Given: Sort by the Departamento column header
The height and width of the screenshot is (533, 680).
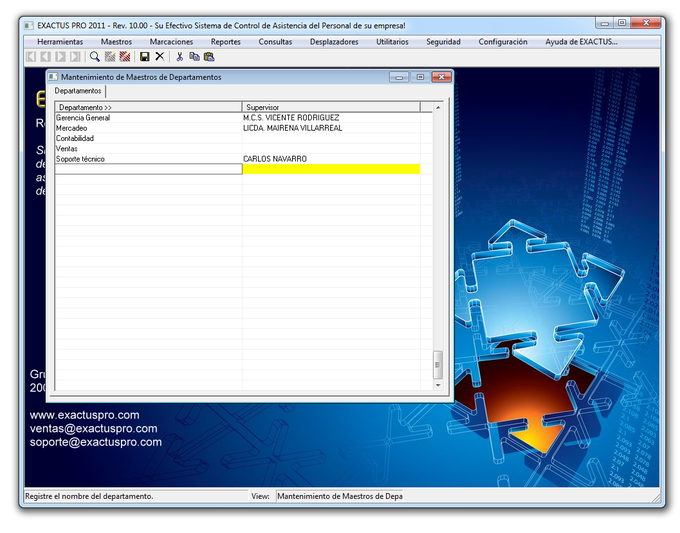Looking at the screenshot, I should coord(148,107).
